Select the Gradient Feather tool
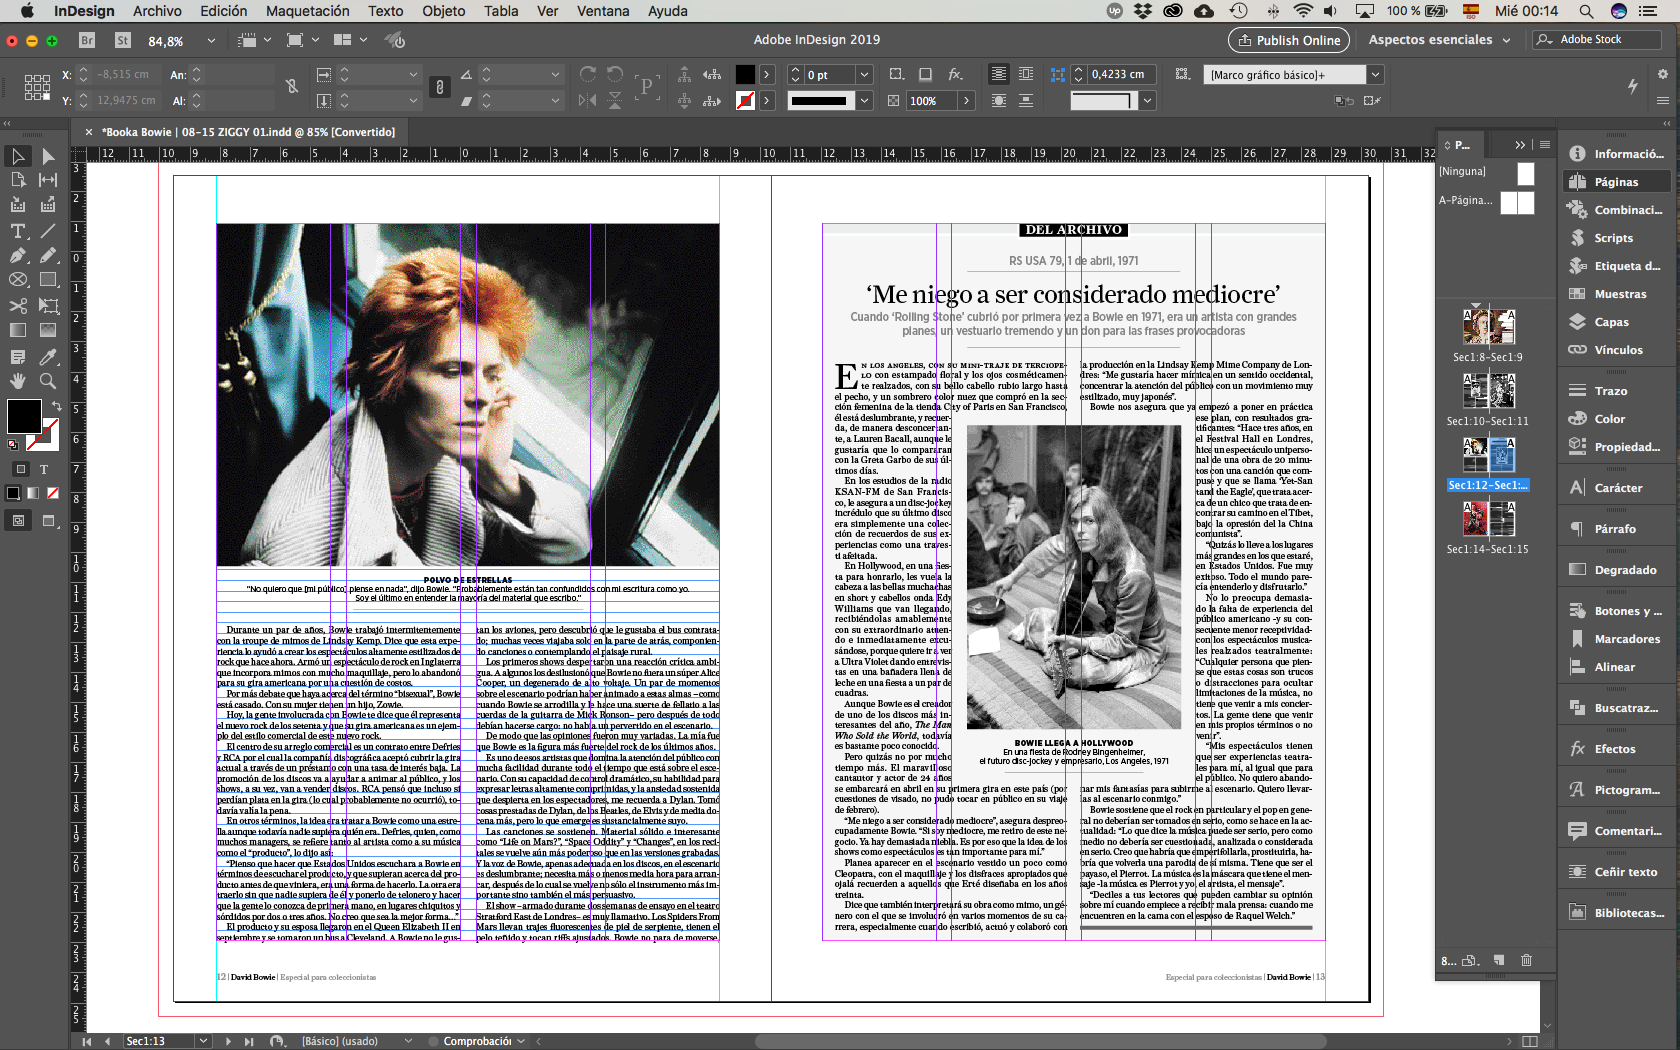Image resolution: width=1680 pixels, height=1050 pixels. point(47,330)
